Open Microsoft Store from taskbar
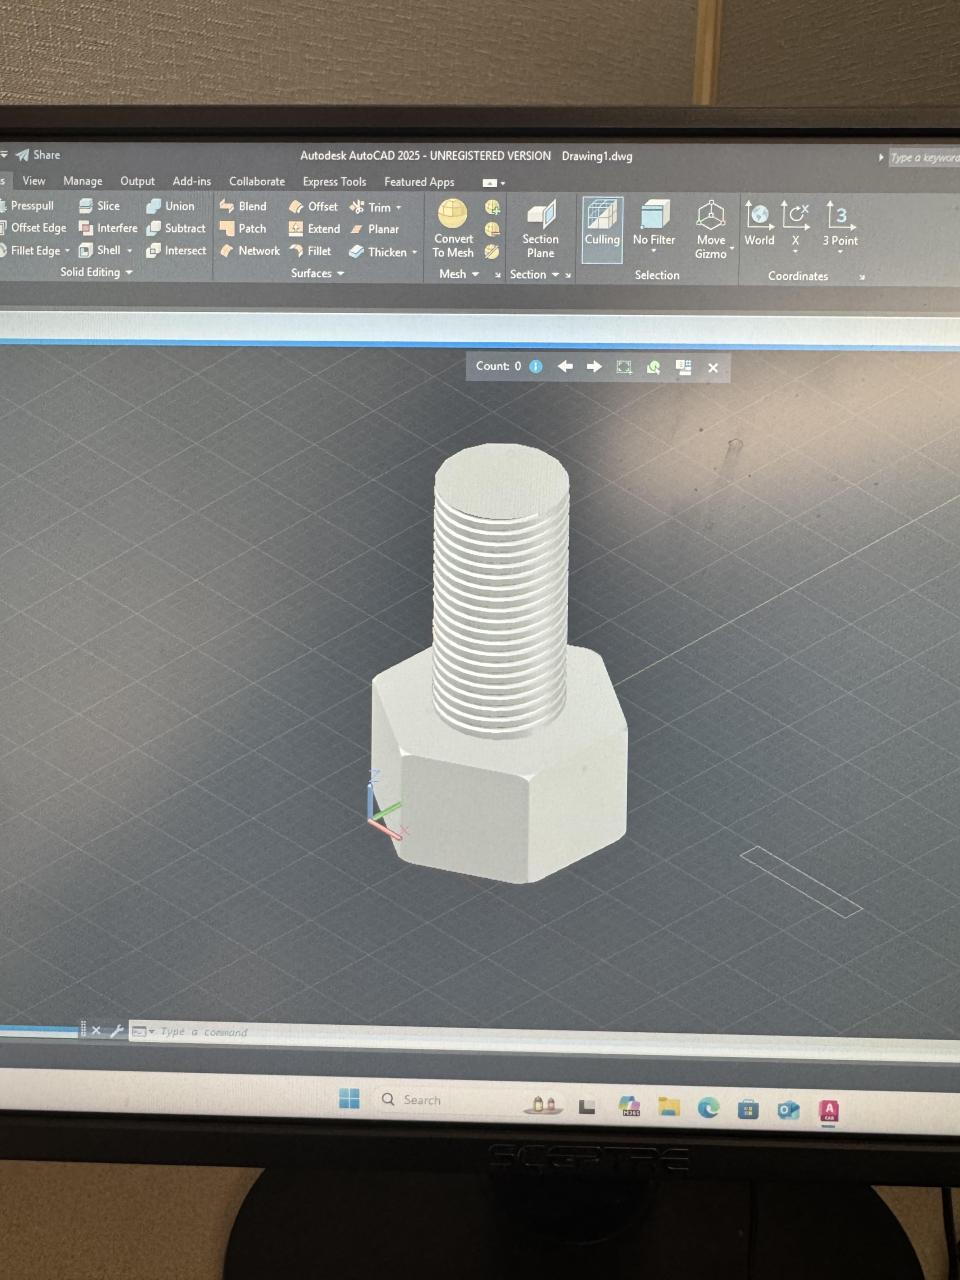This screenshot has height=1280, width=960. (748, 1109)
